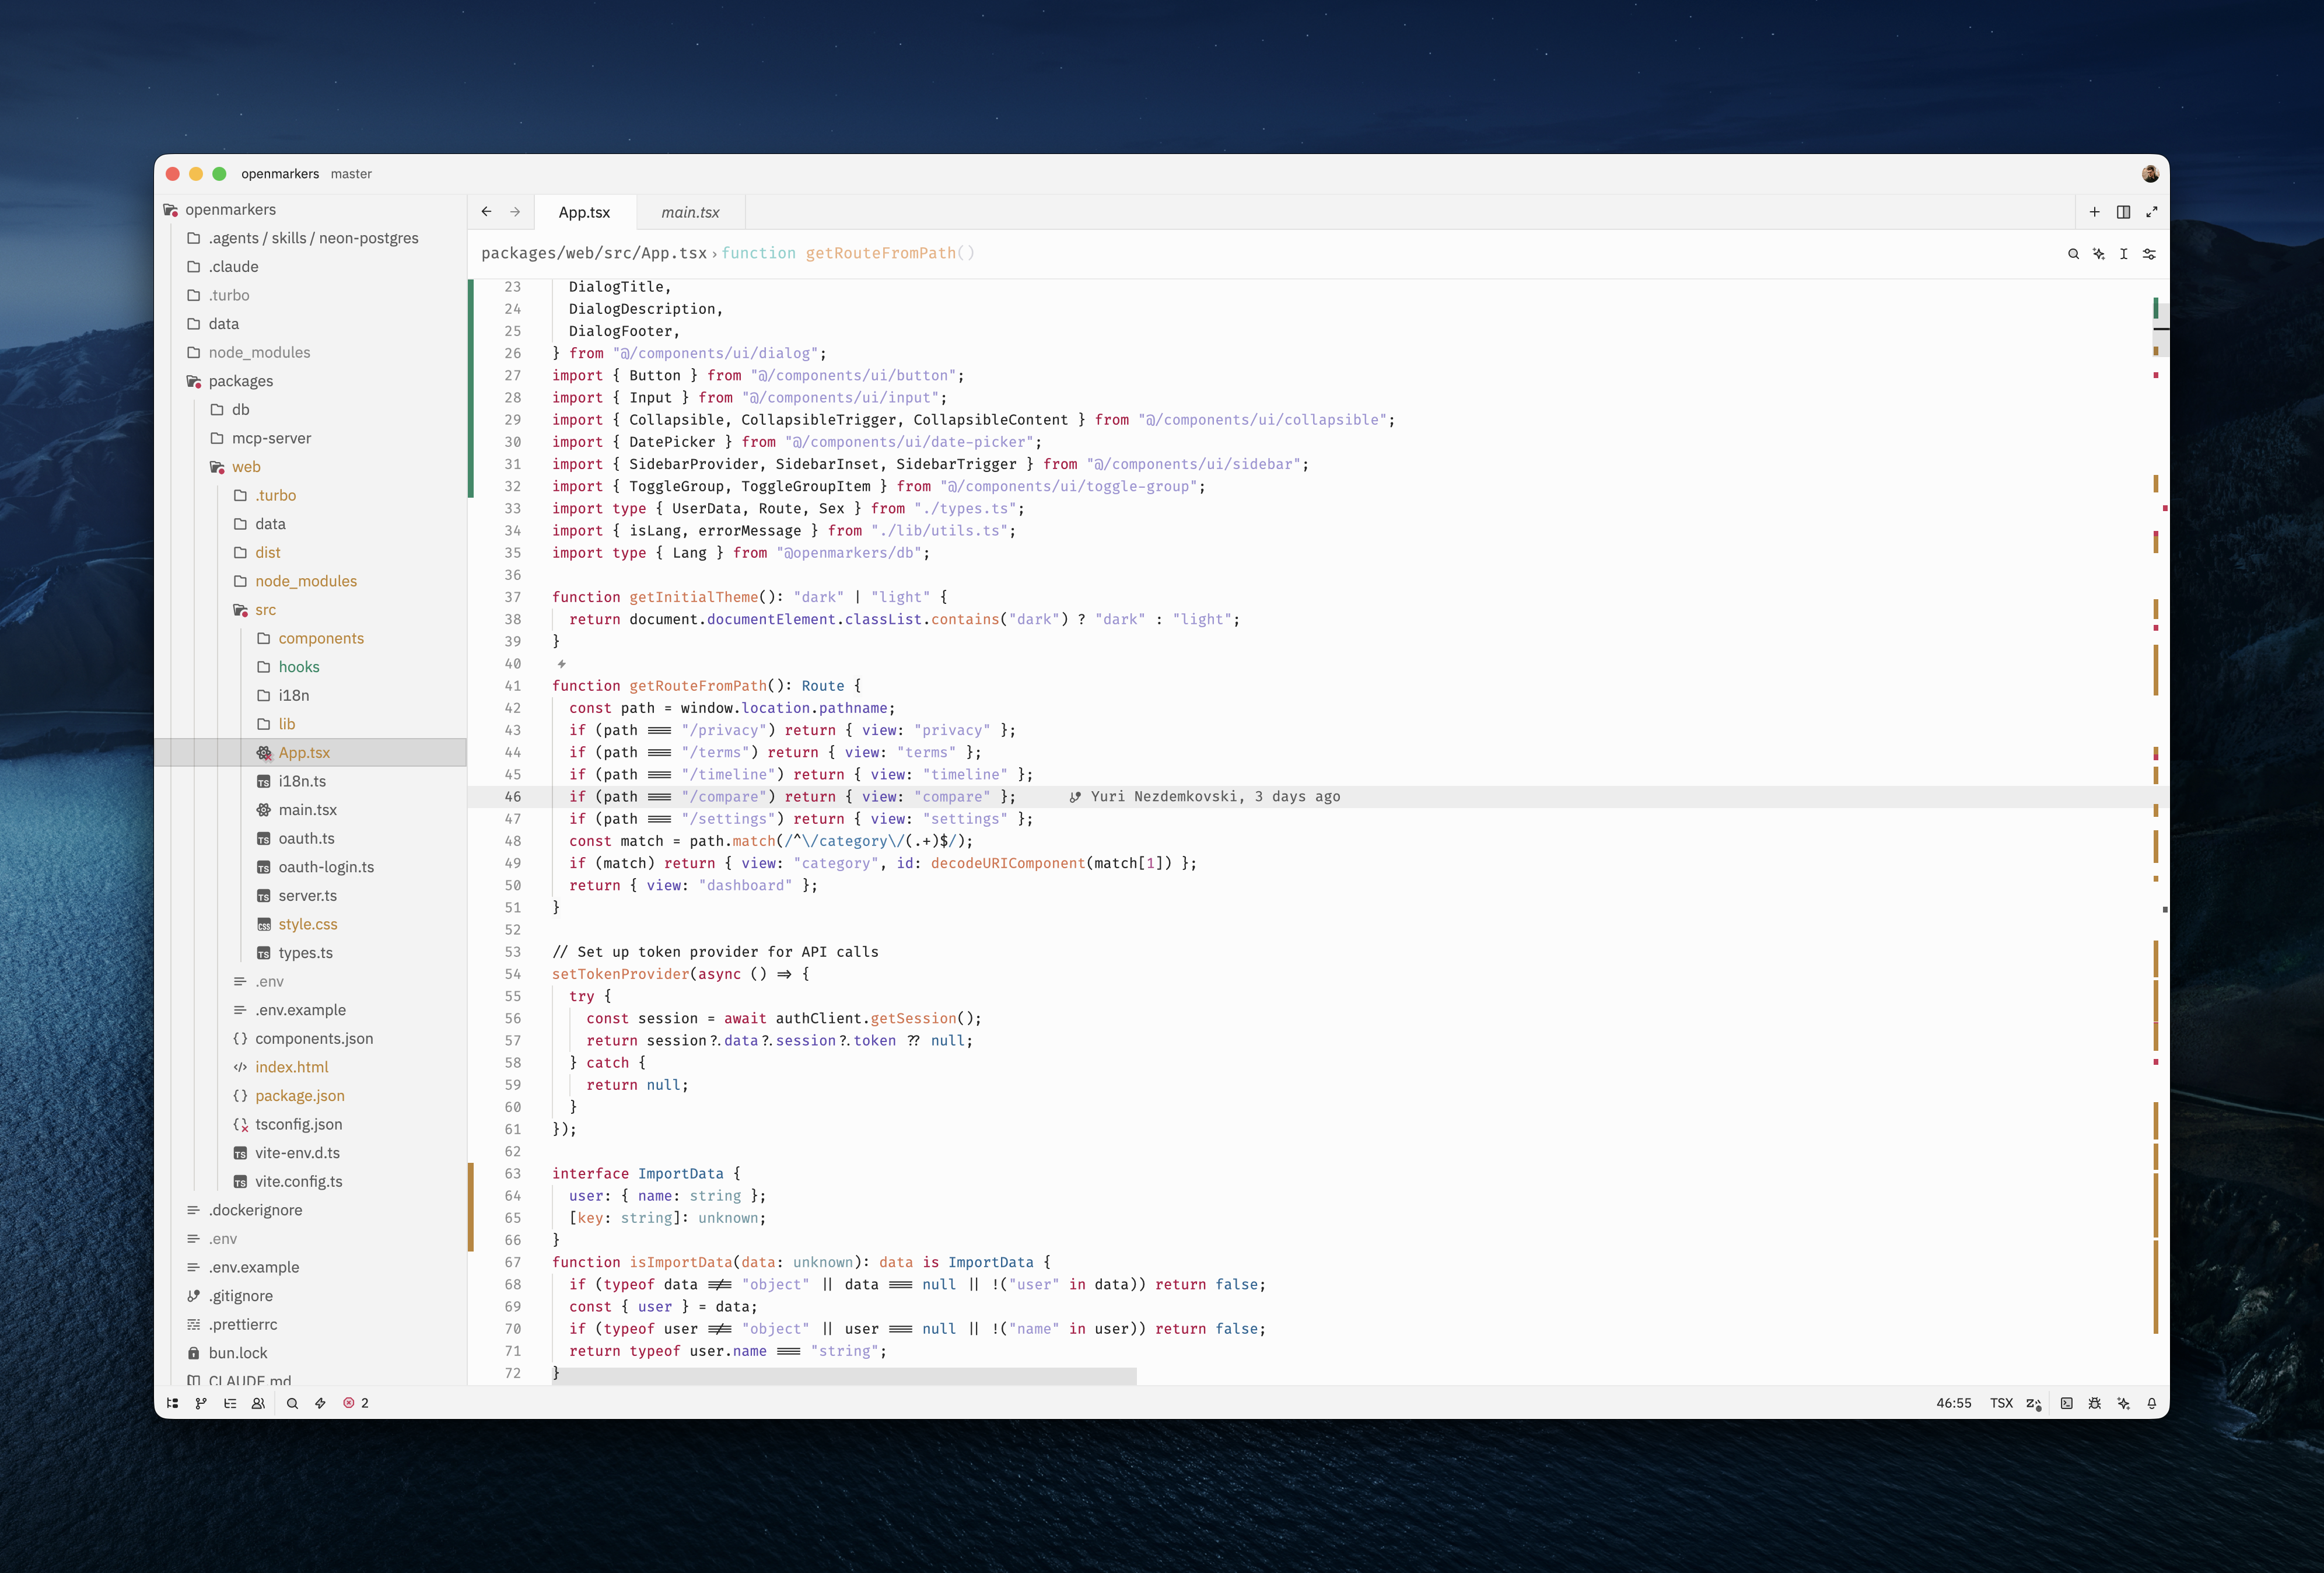Image resolution: width=2324 pixels, height=1573 pixels.
Task: Expand the components folder
Action: (x=310, y=638)
